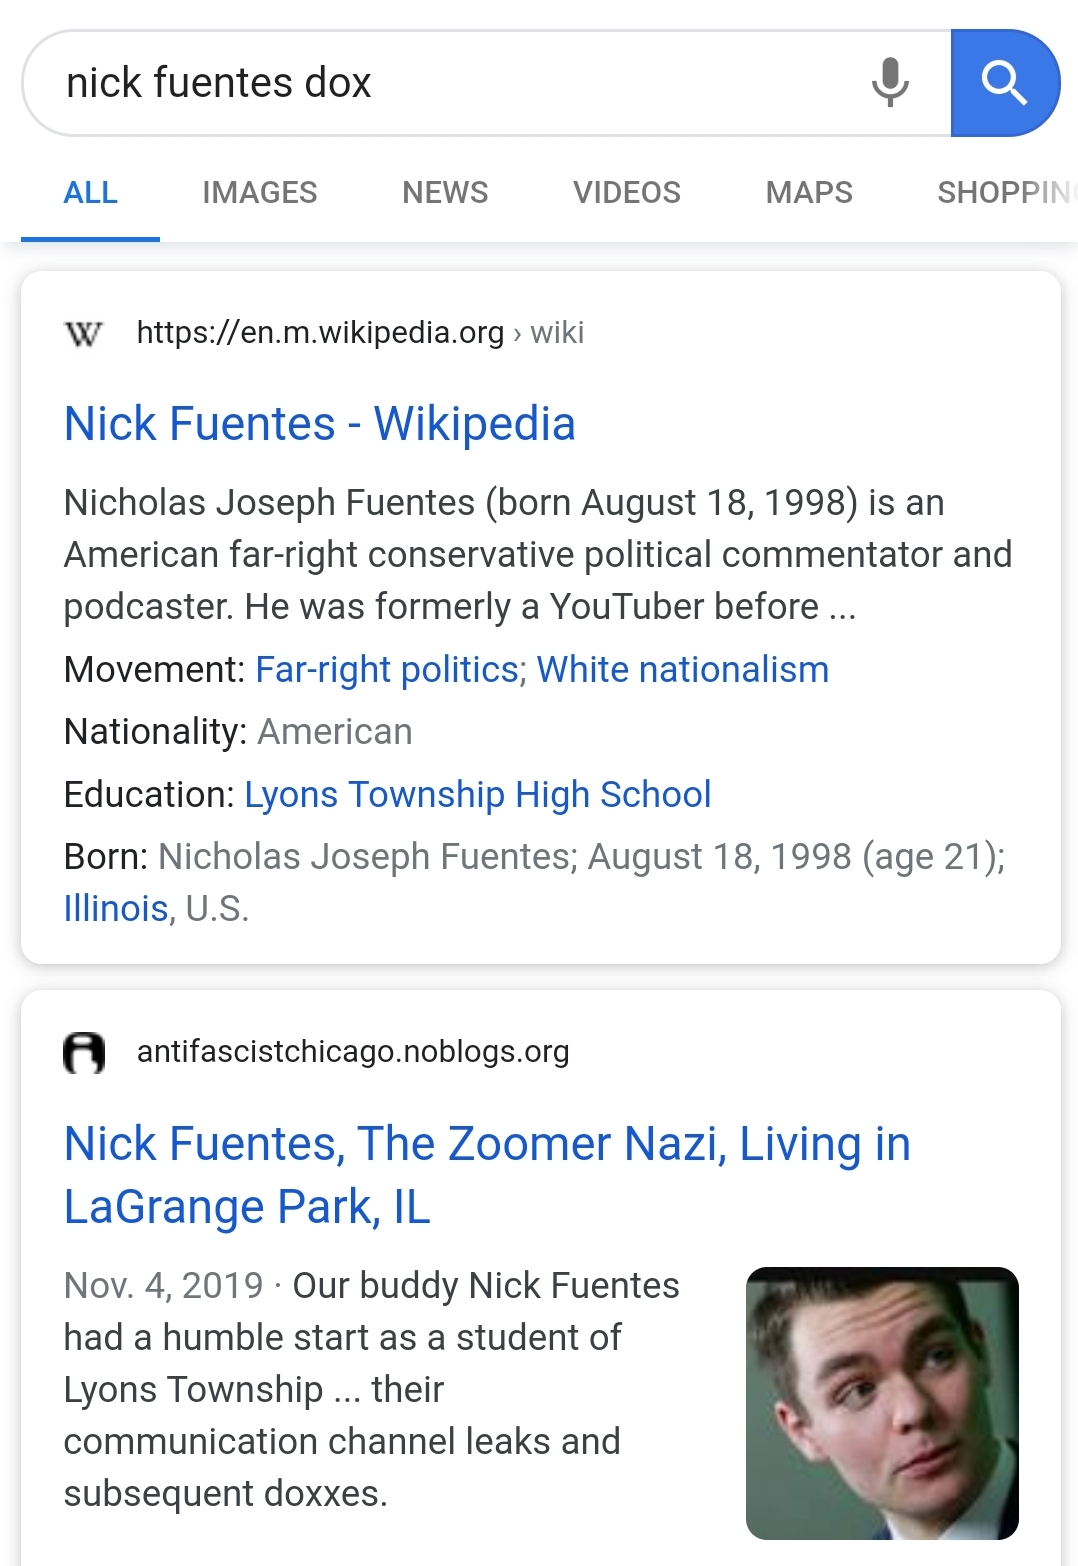Click the Wikipedia W favicon
The width and height of the screenshot is (1078, 1566).
point(84,333)
